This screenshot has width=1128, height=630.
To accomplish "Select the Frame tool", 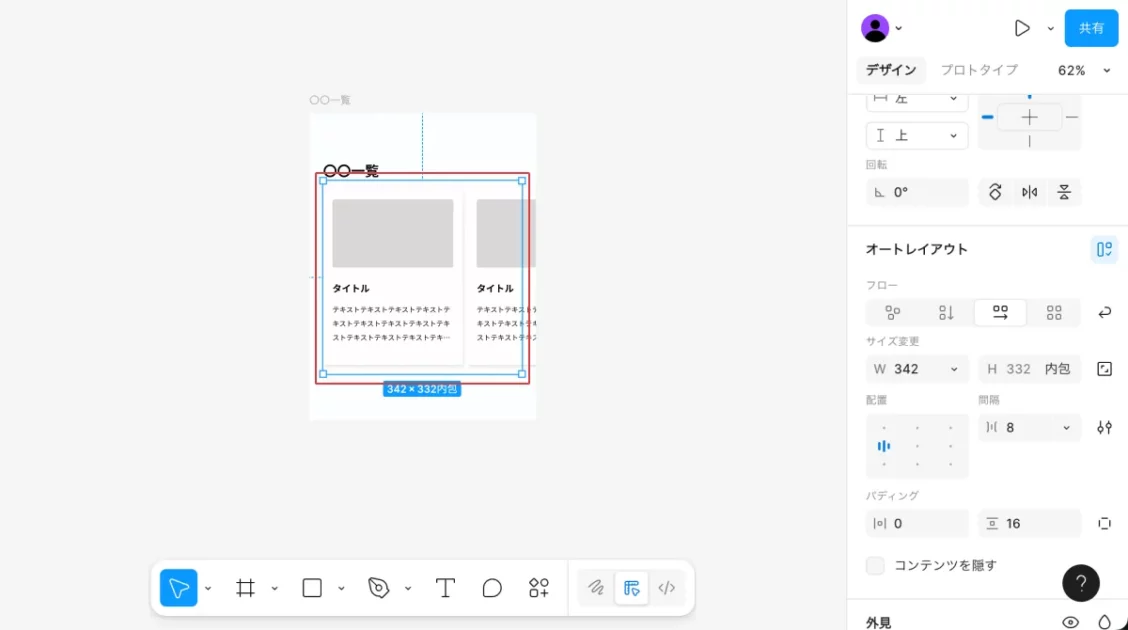I will click(245, 588).
